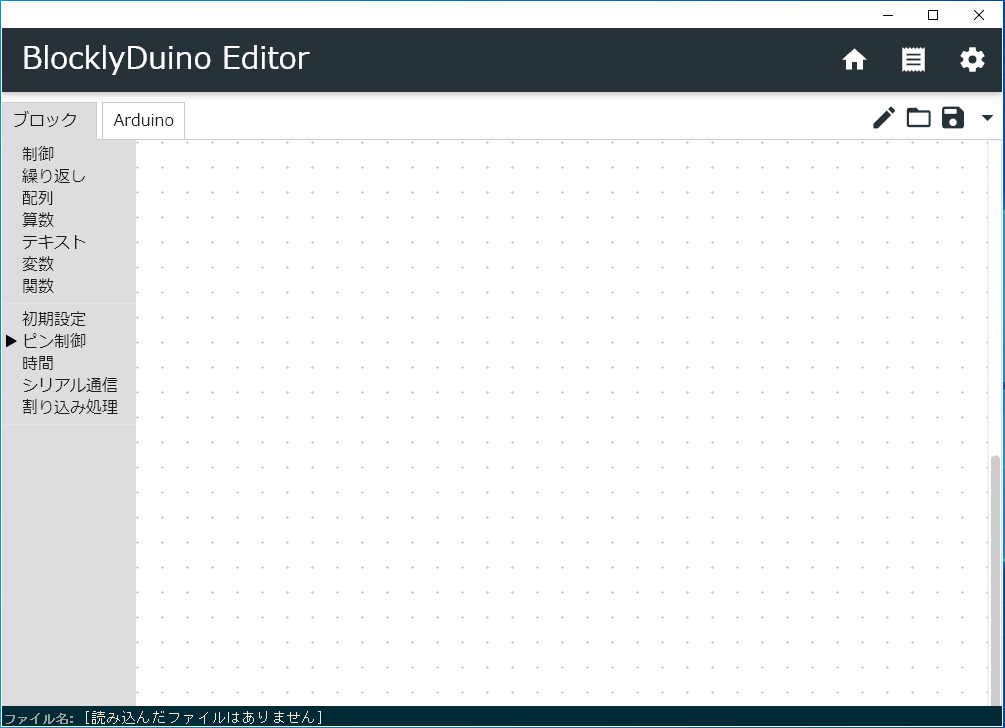Select the 関数 category

point(38,286)
